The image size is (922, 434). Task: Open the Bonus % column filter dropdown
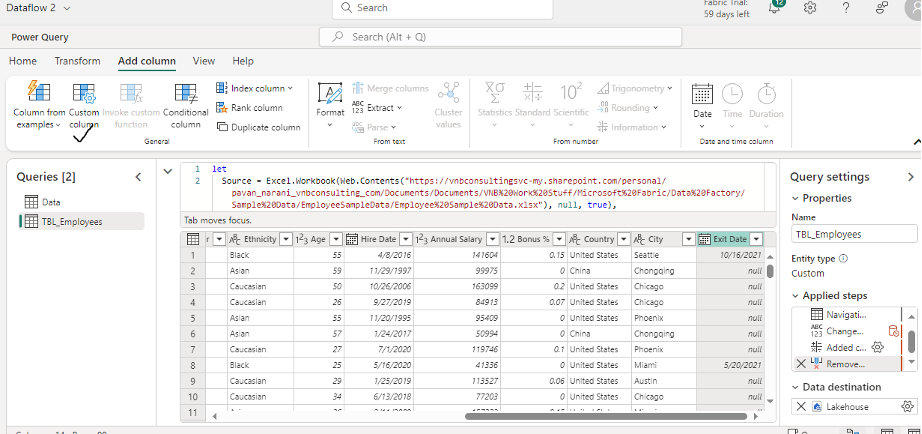click(x=559, y=239)
